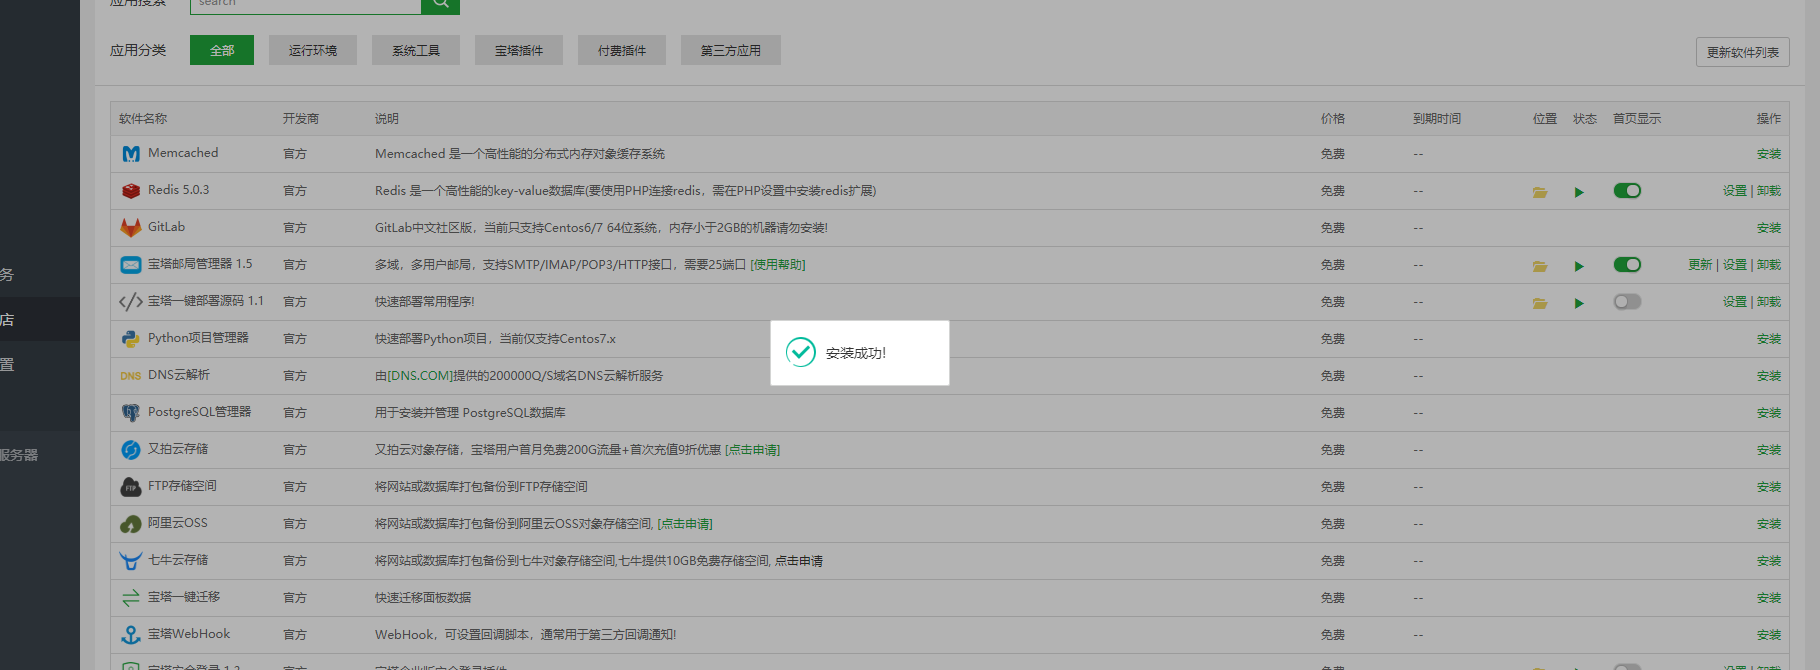Viewport: 1820px width, 670px height.
Task: Open the 第三方应用 category tab
Action: pyautogui.click(x=731, y=50)
